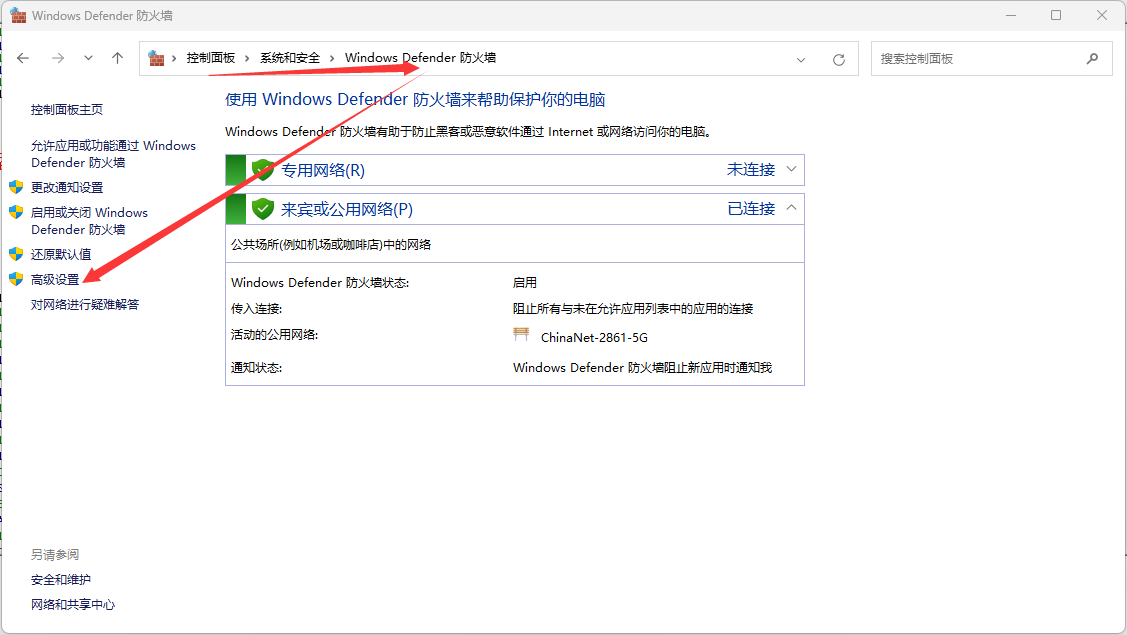Click the up-one-level arrow
Screen dimensions: 1127x635
(117, 59)
